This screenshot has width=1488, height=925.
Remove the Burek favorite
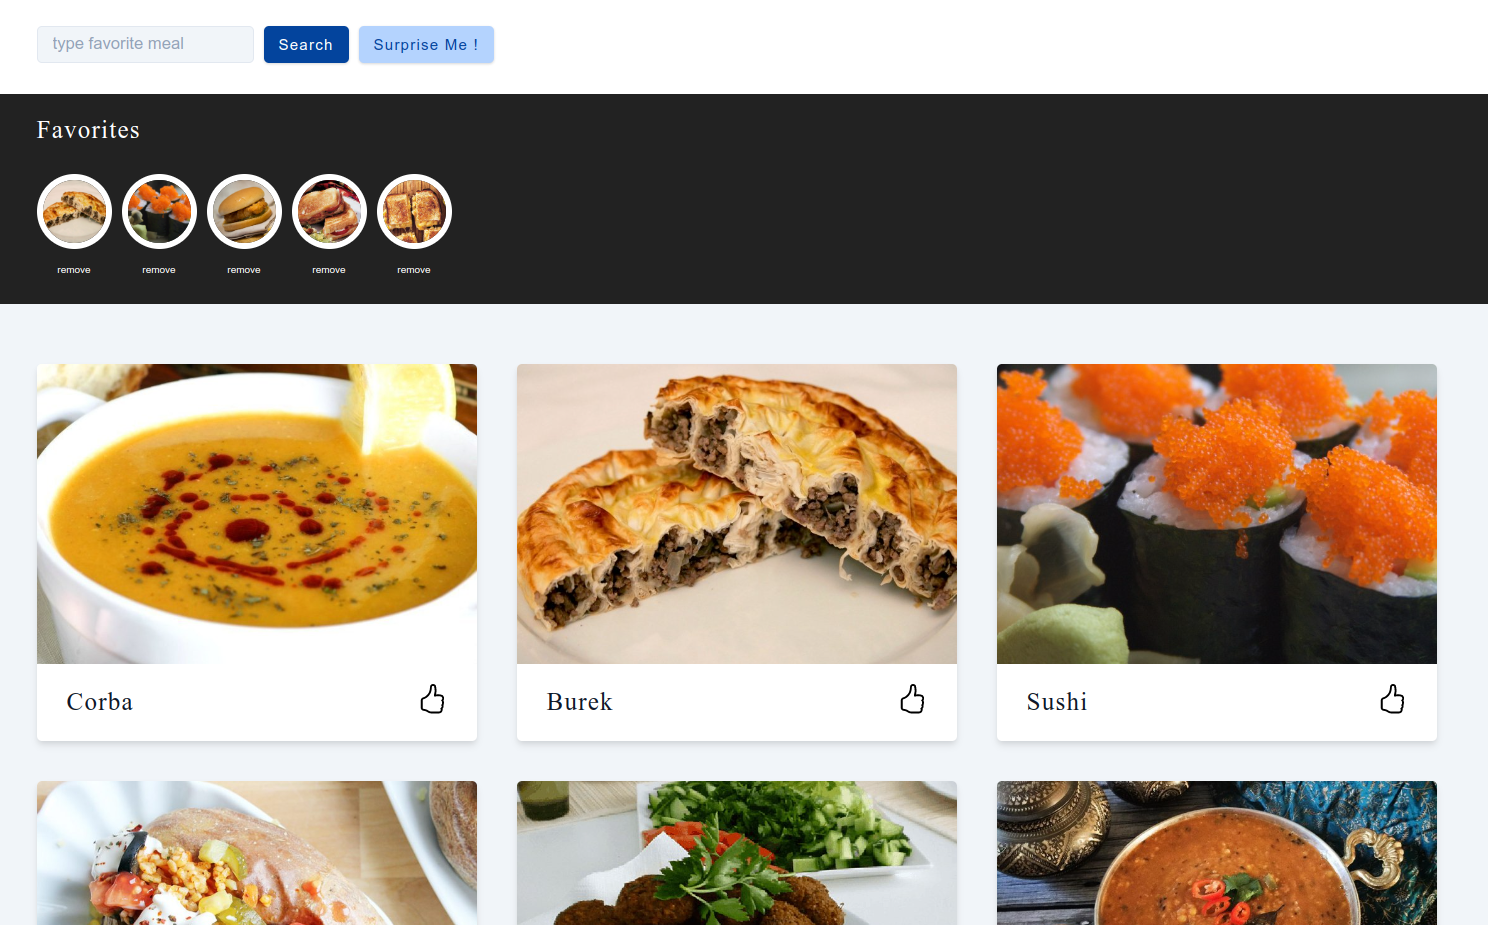click(74, 270)
